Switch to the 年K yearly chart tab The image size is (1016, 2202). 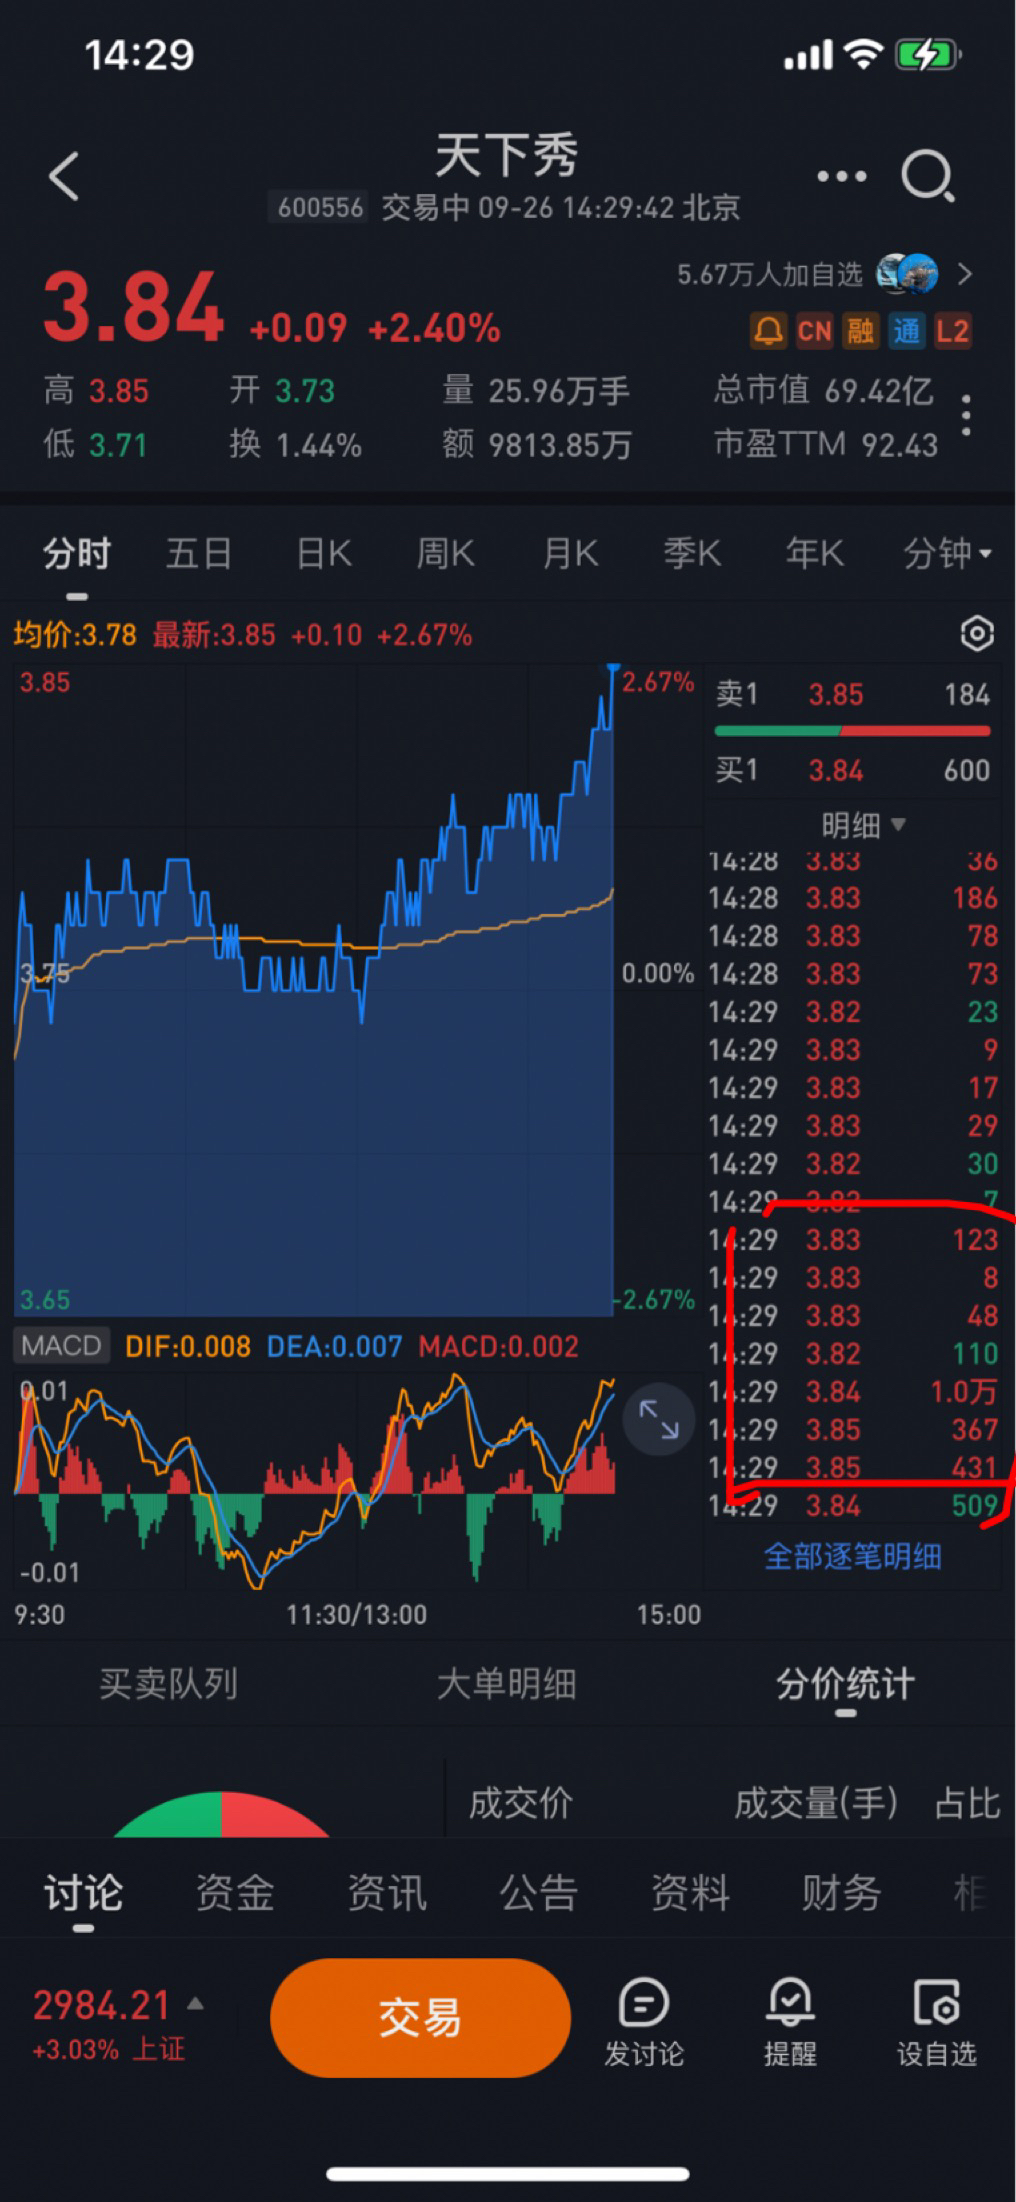click(814, 553)
